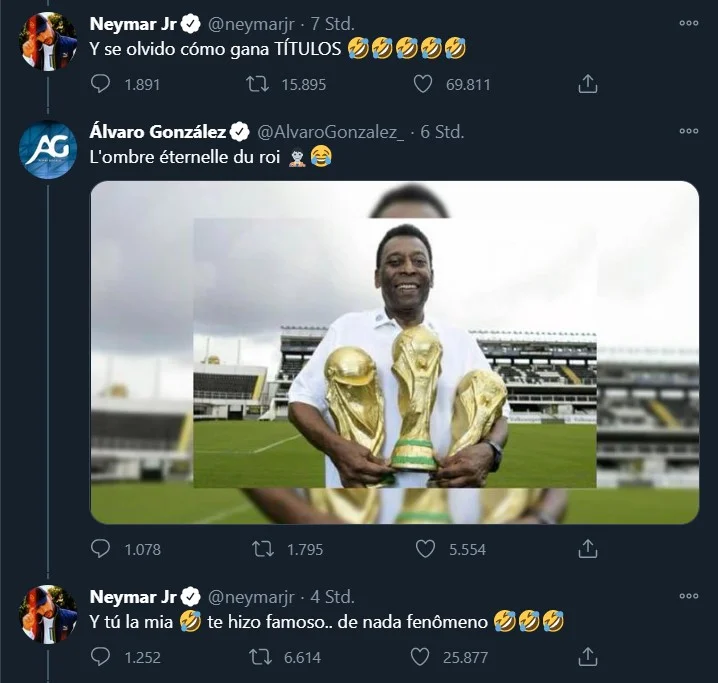
Task: Reply to Álvaro González's tweet
Action: coord(100,549)
